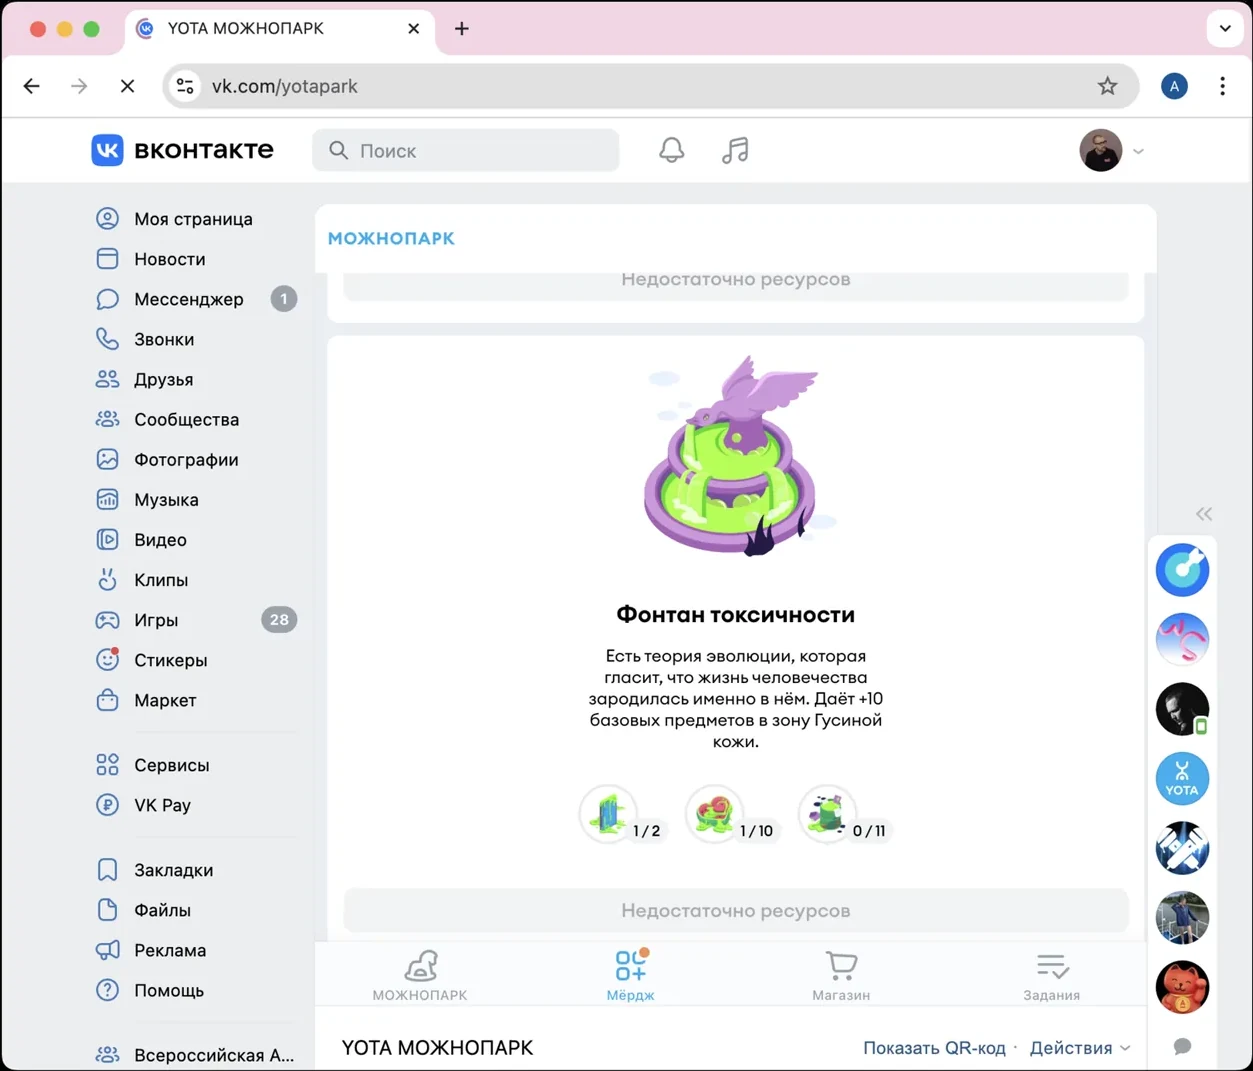Open Стикеры section
The width and height of the screenshot is (1253, 1071).
pos(170,660)
